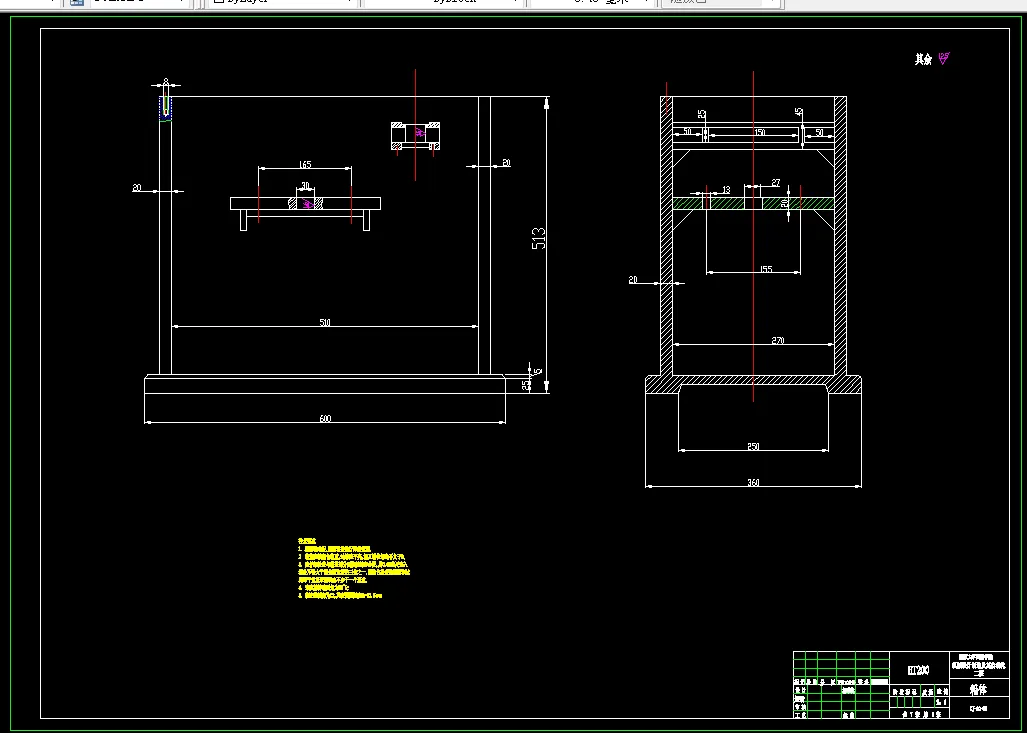
Task: Click the 25 base thickness dimension
Action: pos(526,385)
